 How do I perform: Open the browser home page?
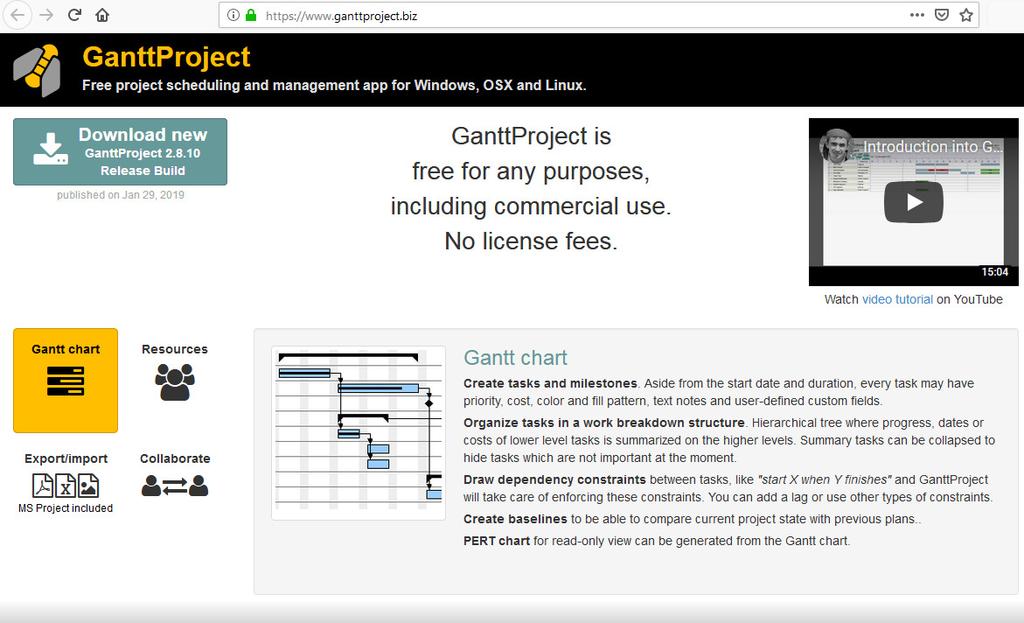point(103,15)
